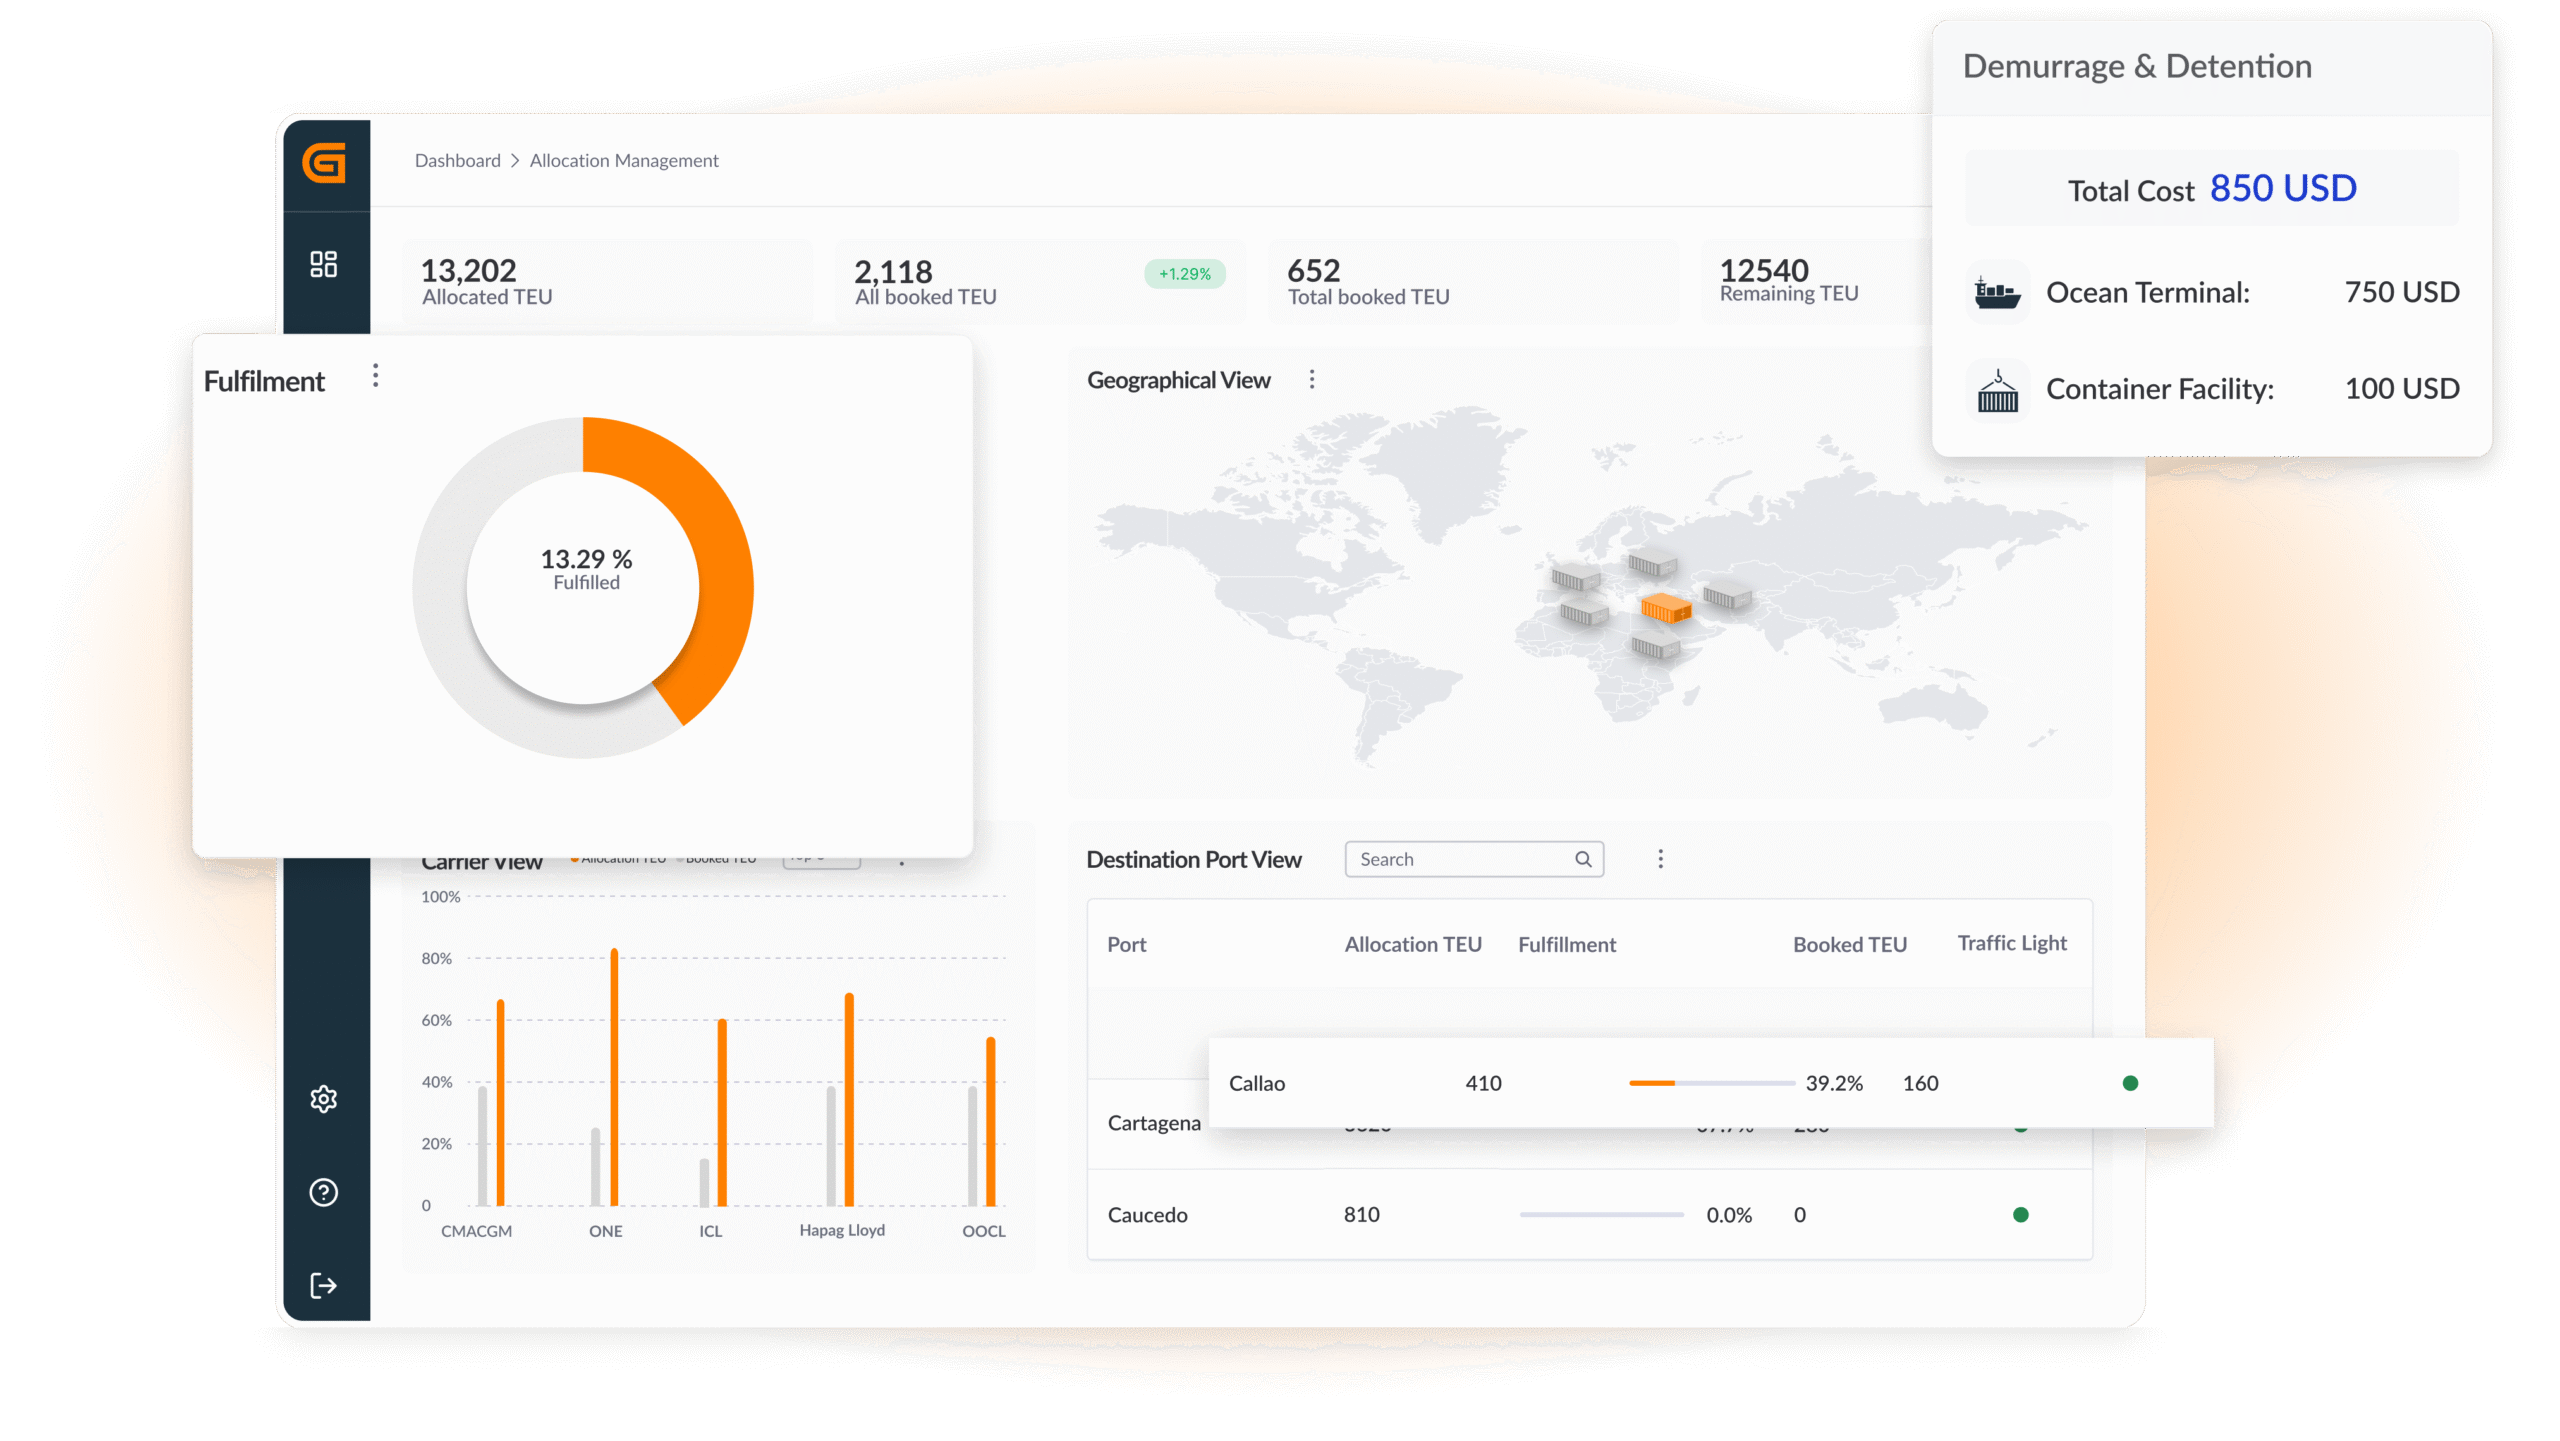Screen dimensions: 2560x1441
Task: Toggle Booked TEU in the Carrier View legend
Action: (x=720, y=857)
